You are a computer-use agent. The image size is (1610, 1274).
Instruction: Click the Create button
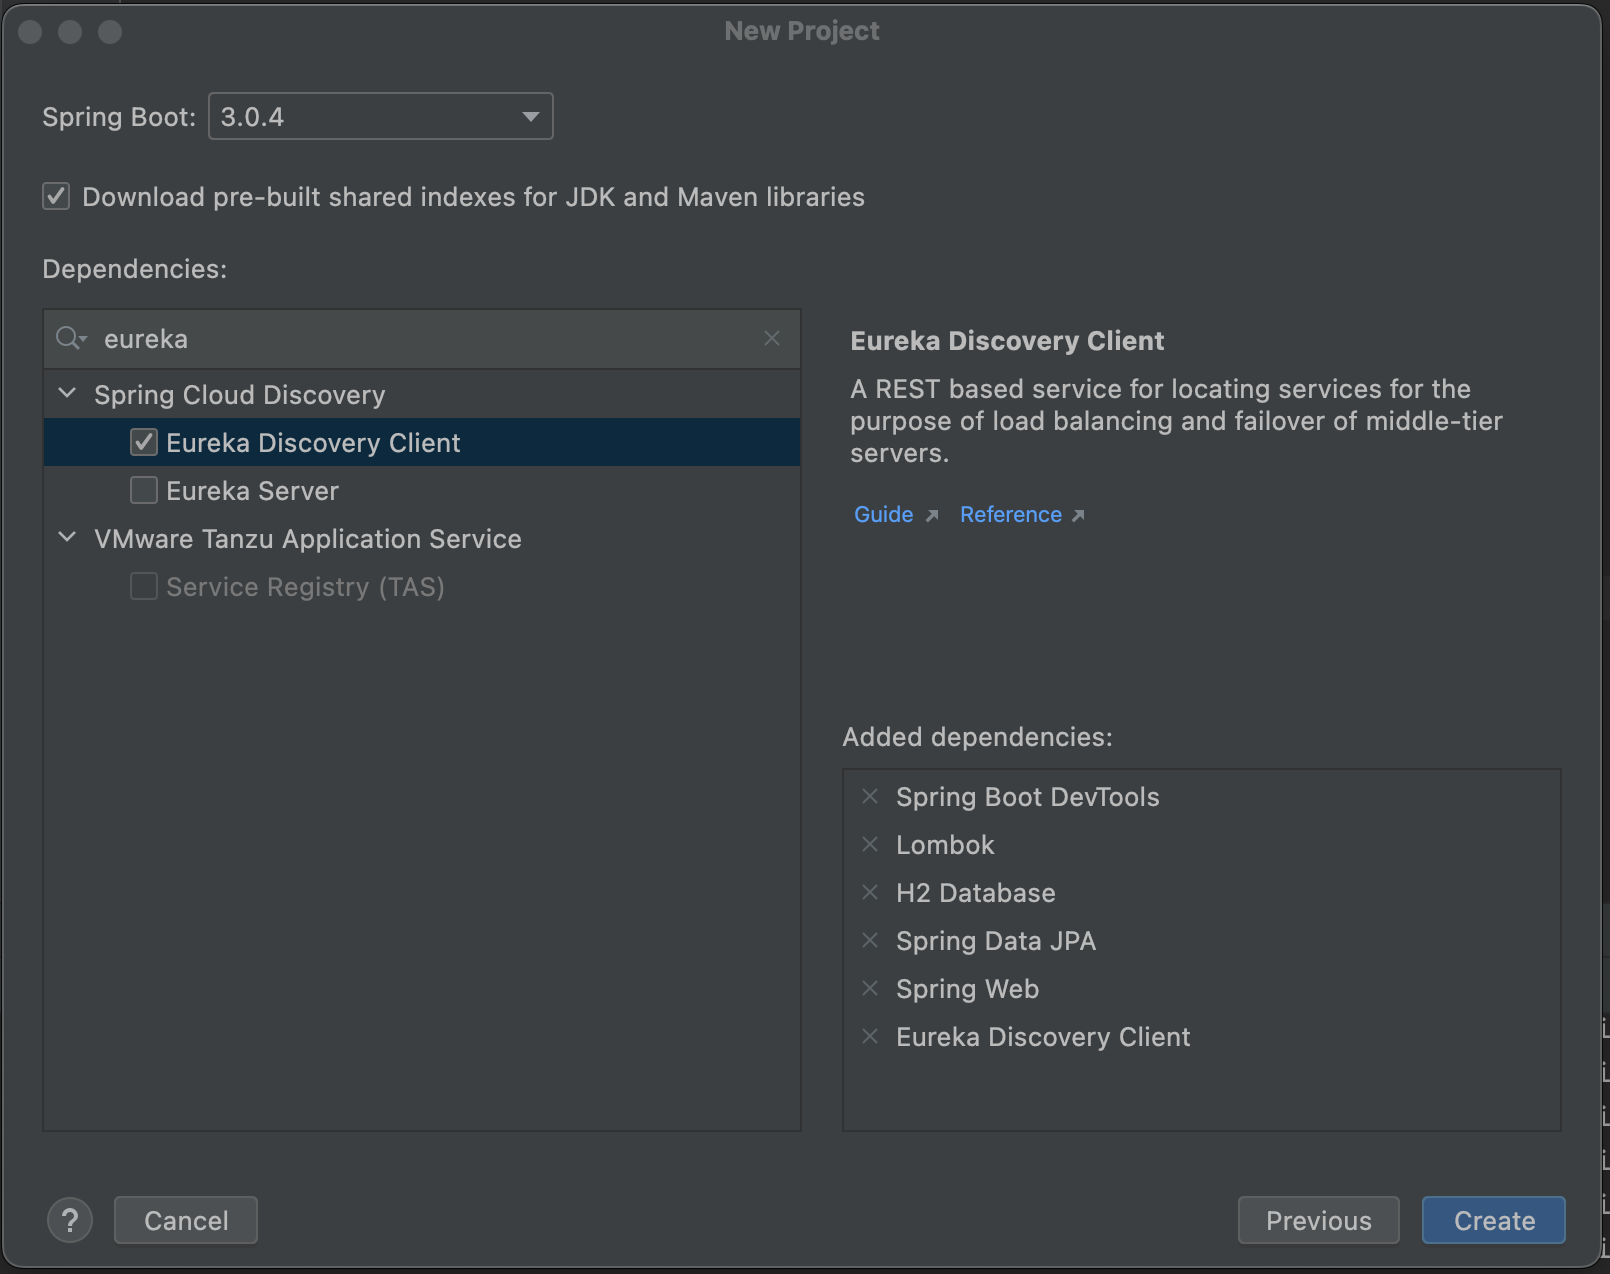point(1494,1220)
